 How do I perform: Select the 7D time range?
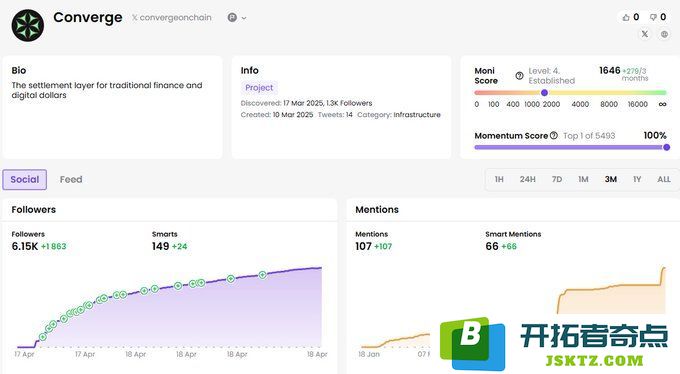point(557,179)
